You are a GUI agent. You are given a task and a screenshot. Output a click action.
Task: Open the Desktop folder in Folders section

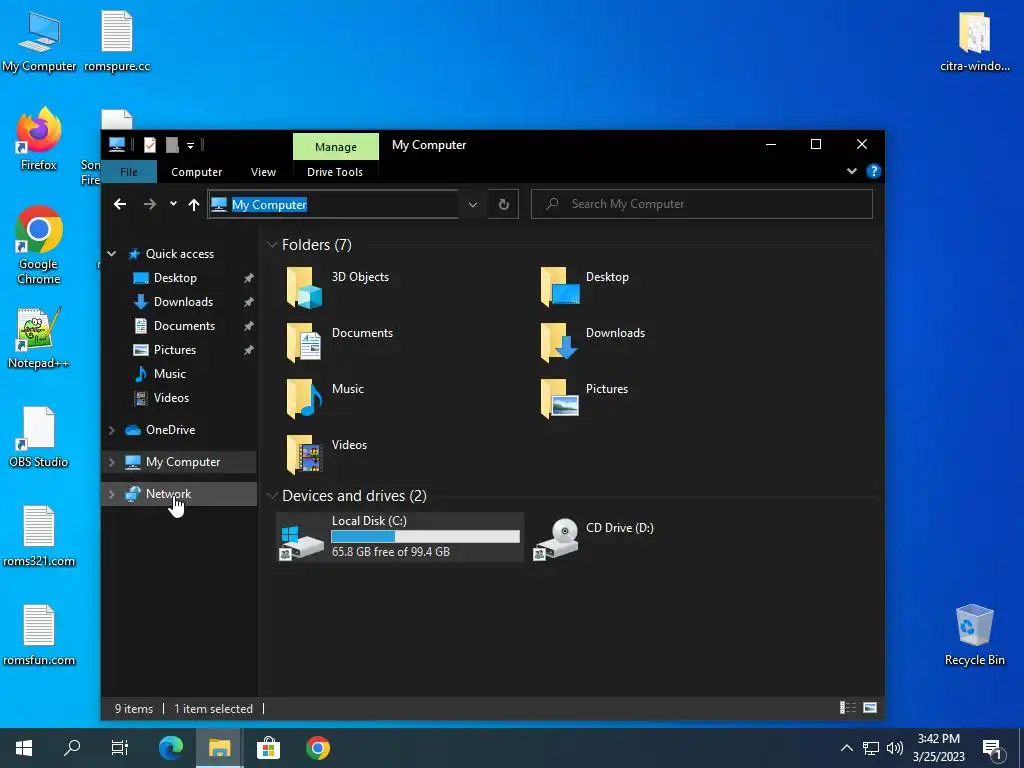[x=560, y=287]
